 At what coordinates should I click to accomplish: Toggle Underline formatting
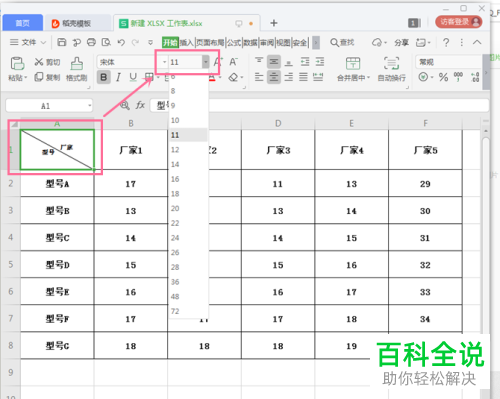point(133,77)
